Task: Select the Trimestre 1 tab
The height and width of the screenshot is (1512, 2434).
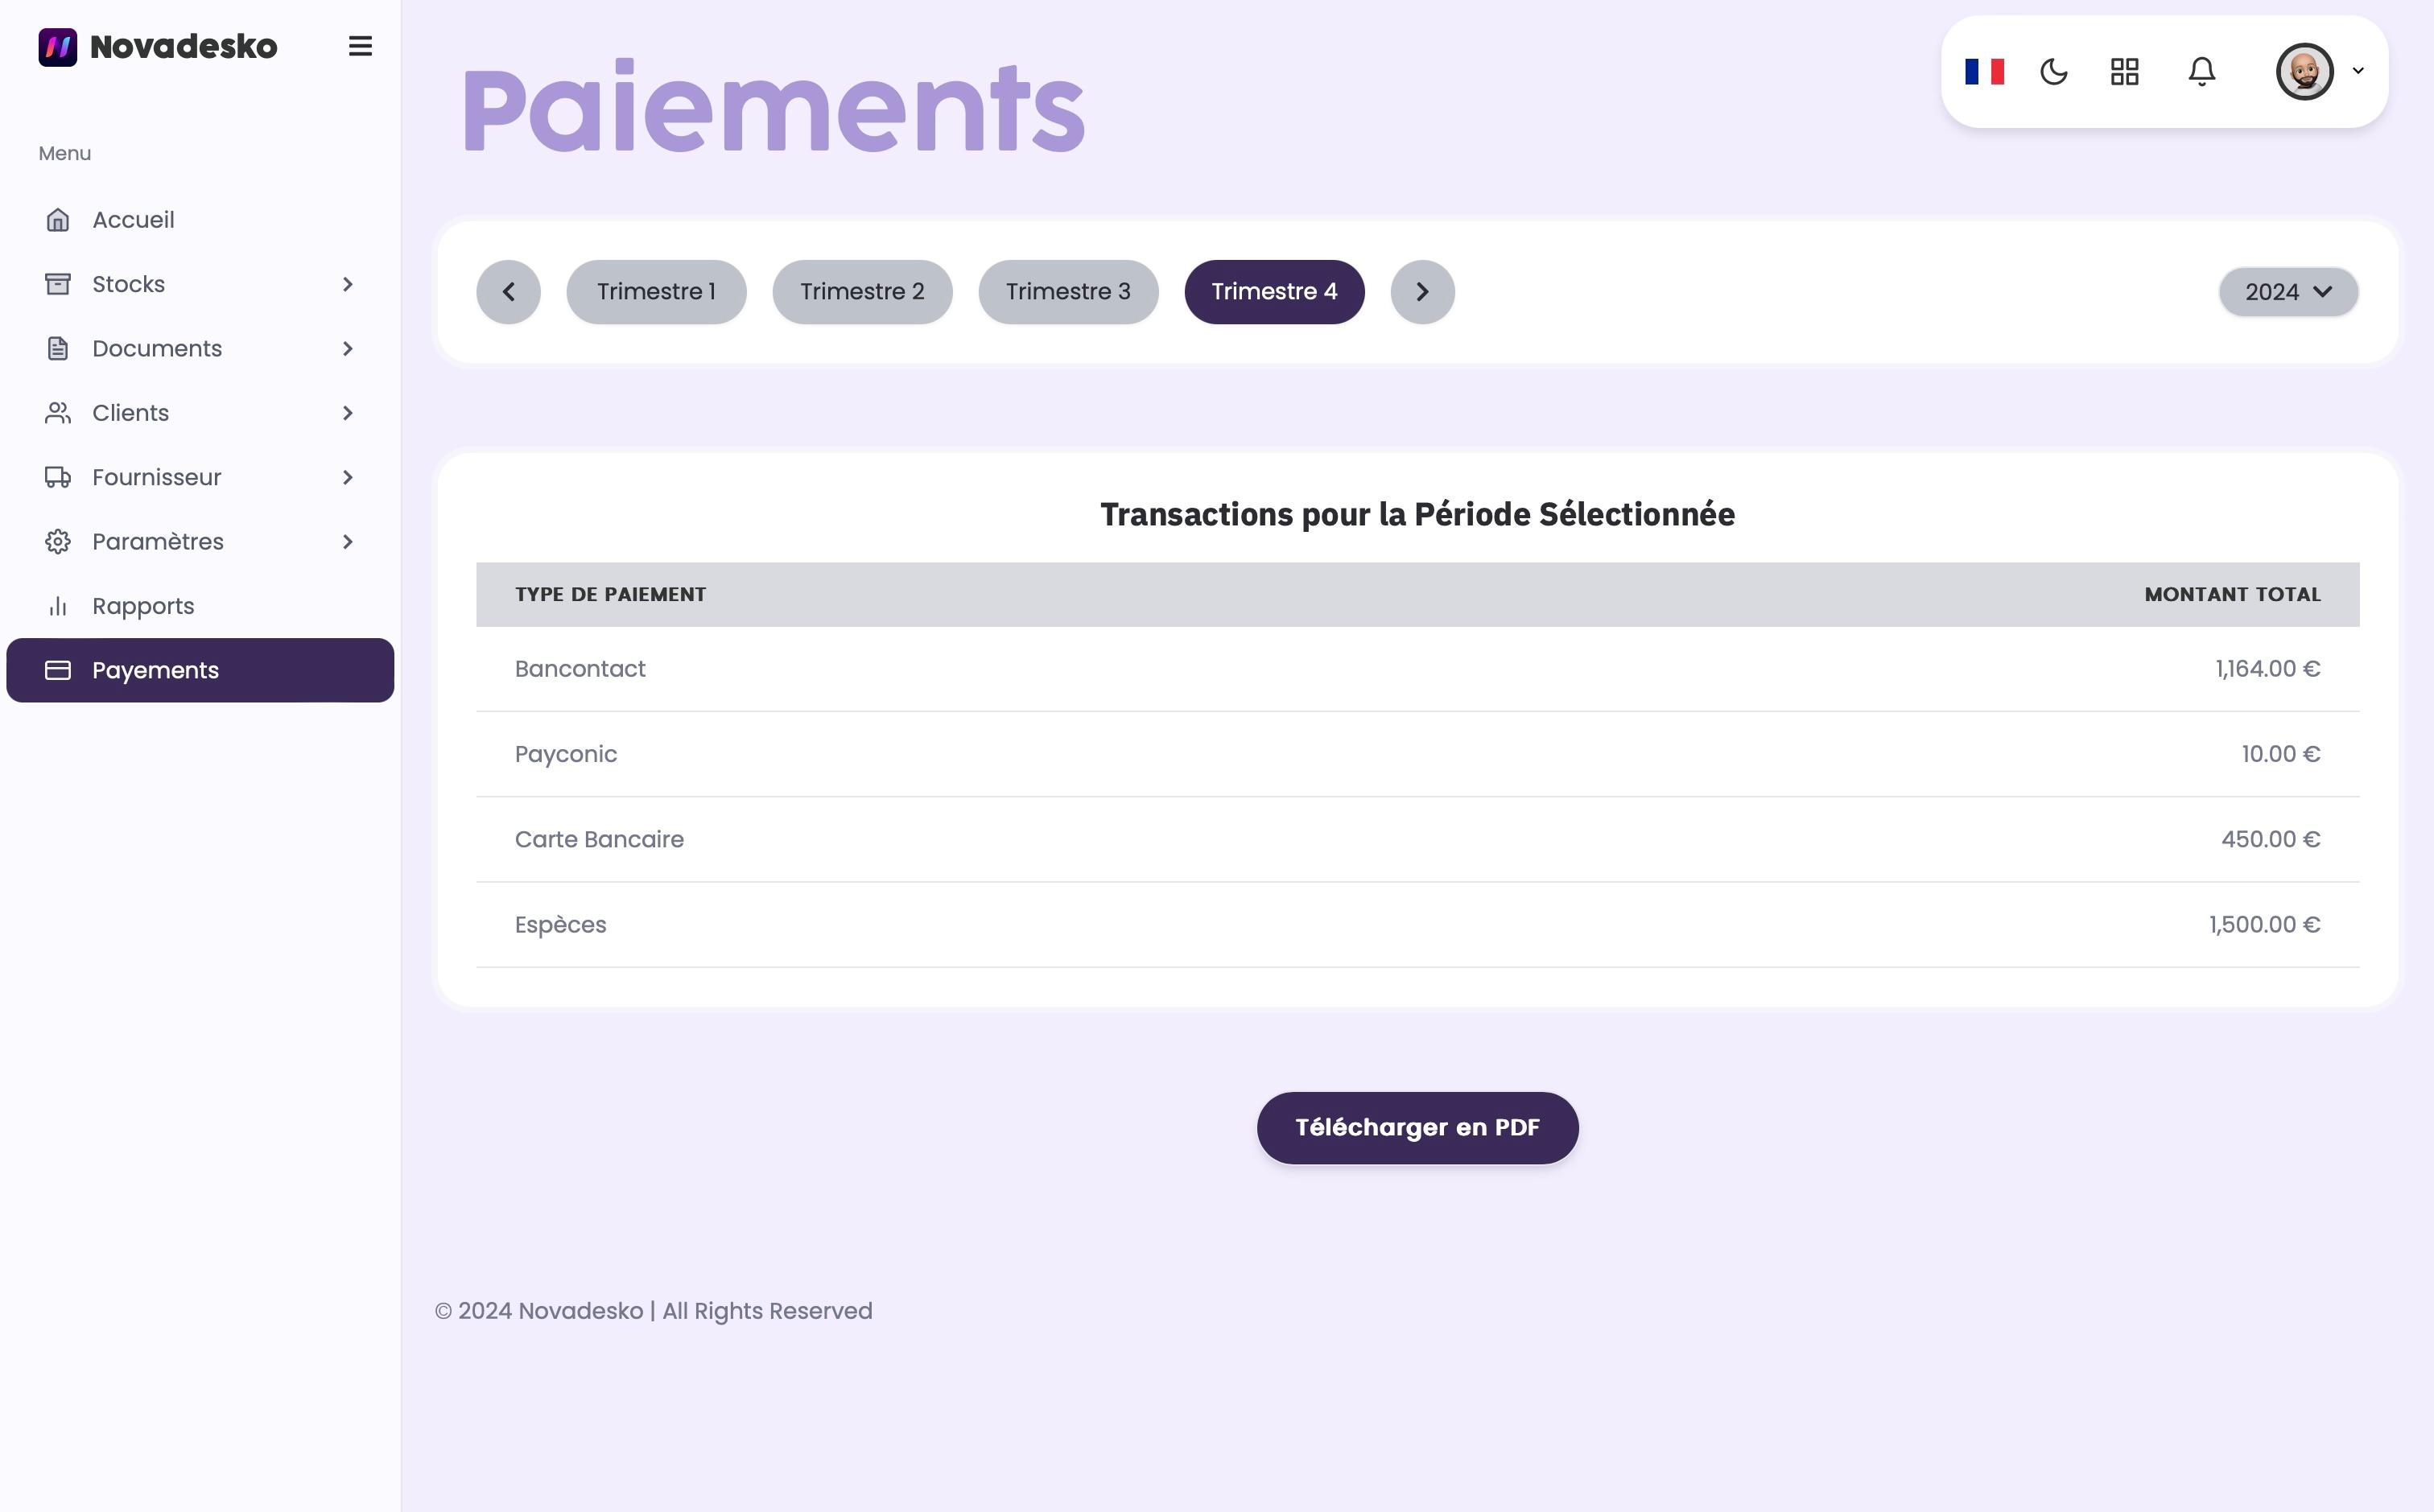Action: coord(656,292)
